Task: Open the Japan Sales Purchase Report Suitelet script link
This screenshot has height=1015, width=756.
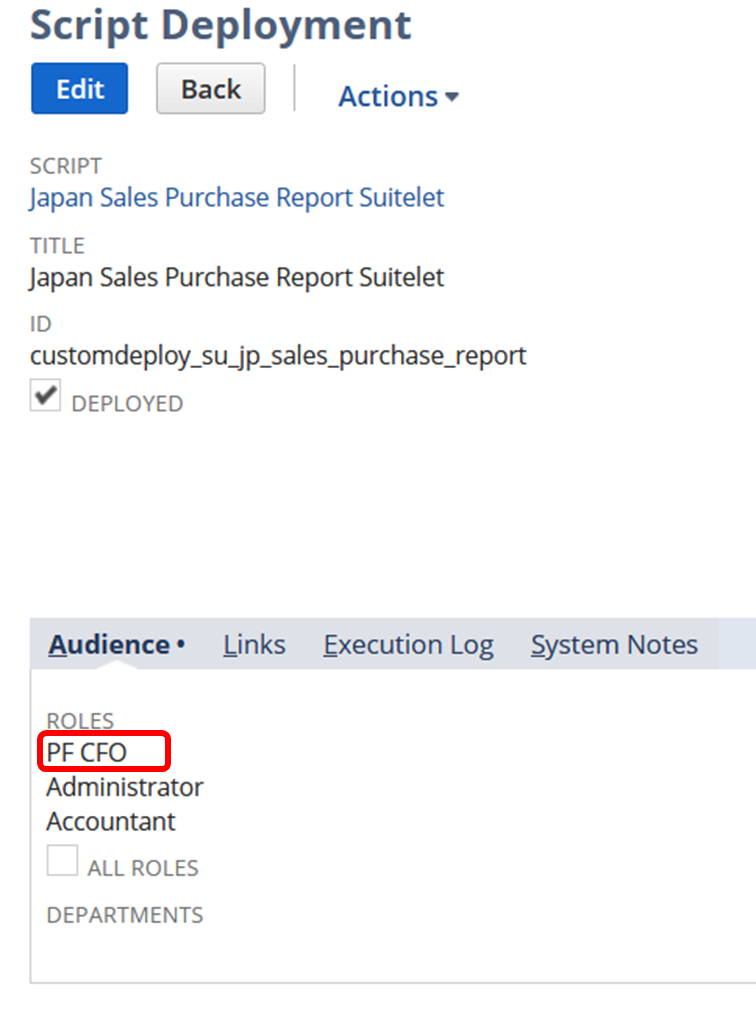Action: tap(237, 197)
